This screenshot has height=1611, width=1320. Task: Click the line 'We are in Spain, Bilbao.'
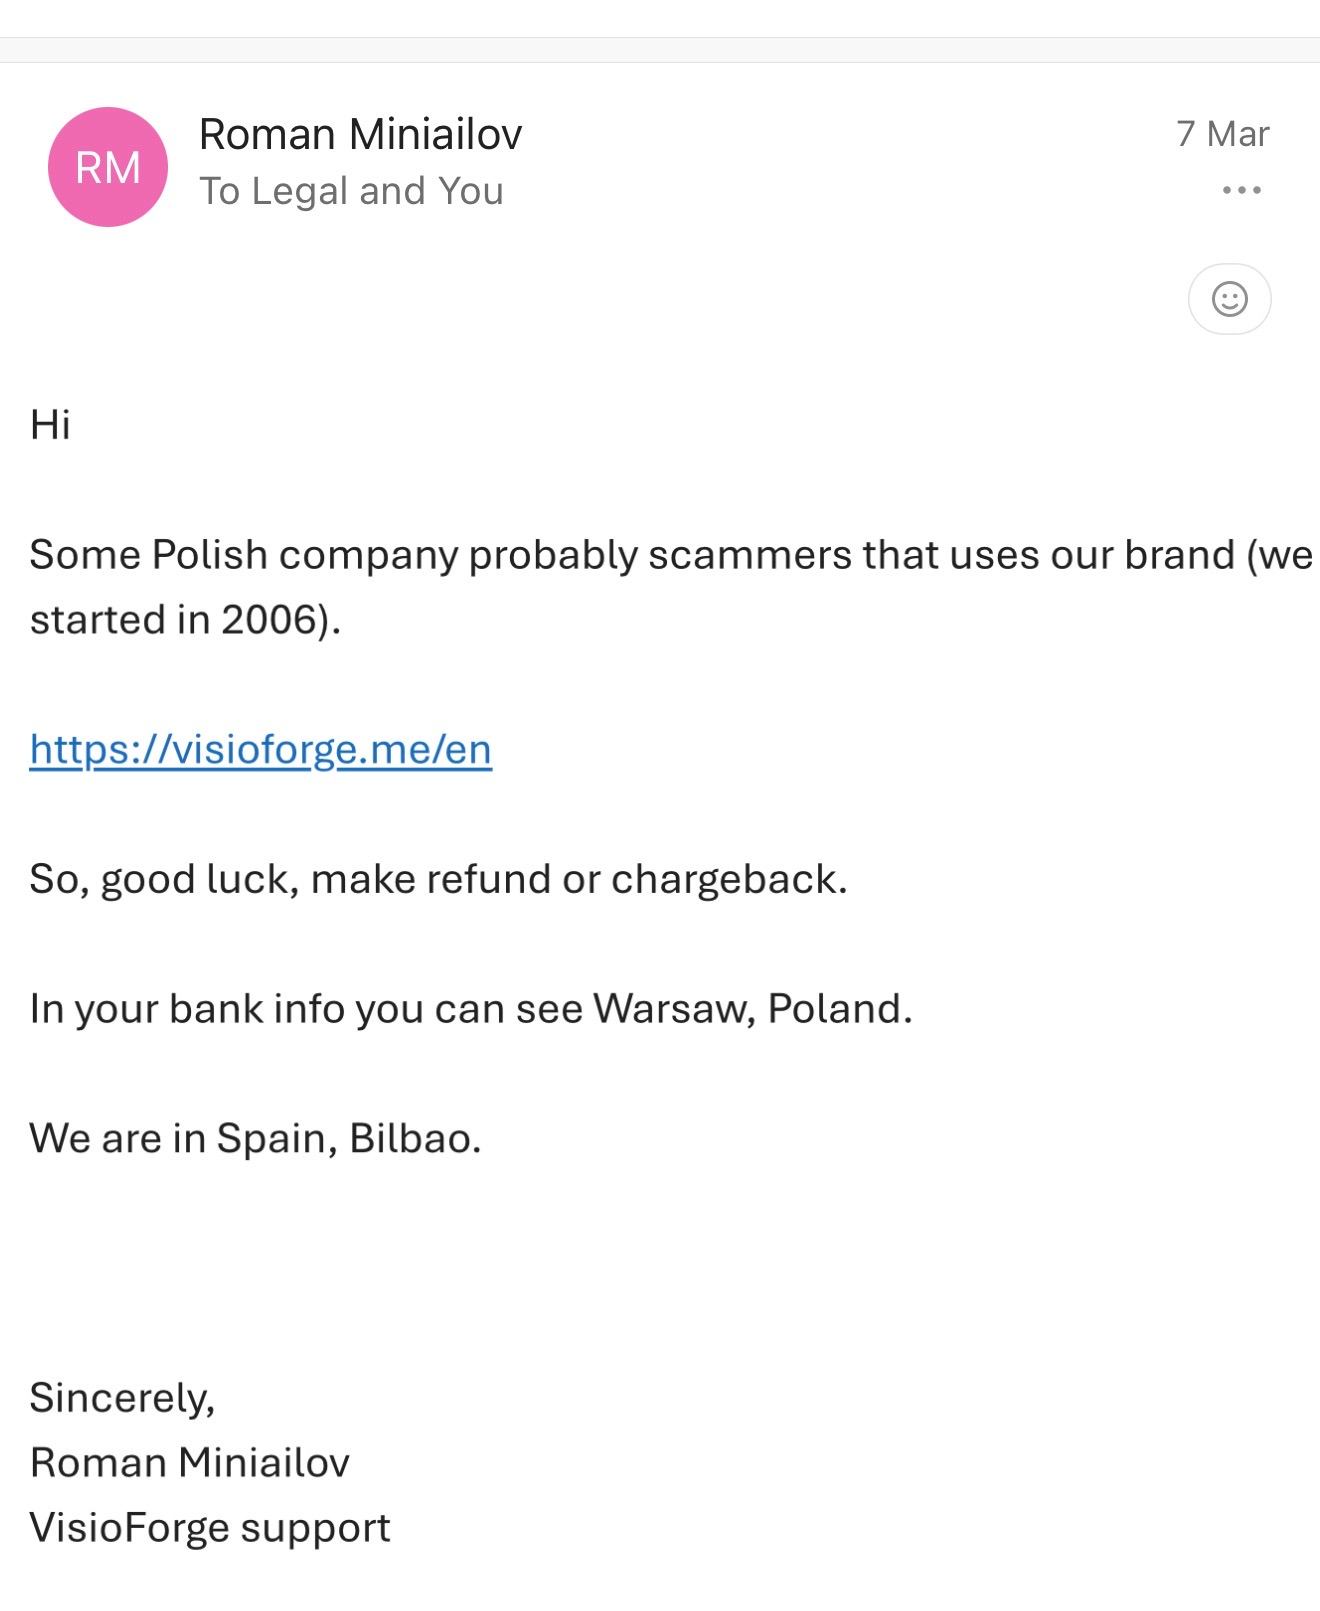coord(255,1138)
